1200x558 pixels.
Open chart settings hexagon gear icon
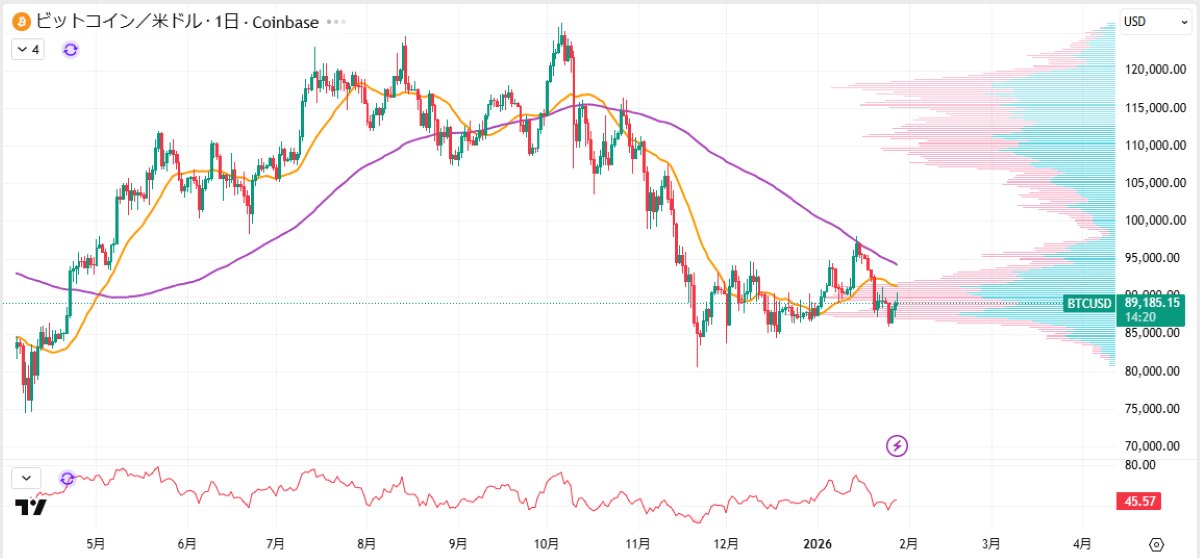point(1157,544)
